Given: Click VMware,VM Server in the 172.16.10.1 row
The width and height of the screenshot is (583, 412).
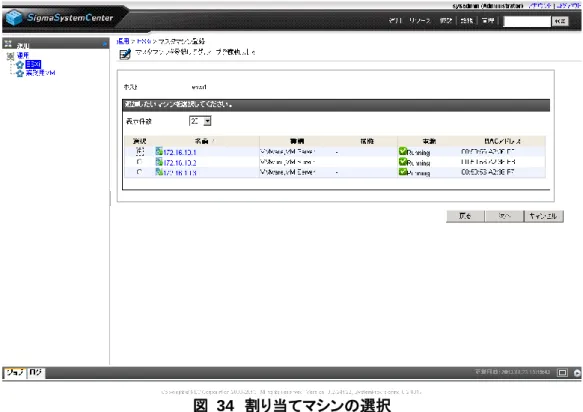Looking at the screenshot, I should [x=287, y=152].
